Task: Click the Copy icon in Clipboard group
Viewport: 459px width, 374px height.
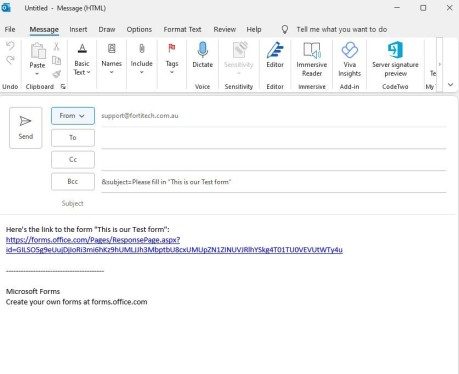Action: [x=57, y=60]
